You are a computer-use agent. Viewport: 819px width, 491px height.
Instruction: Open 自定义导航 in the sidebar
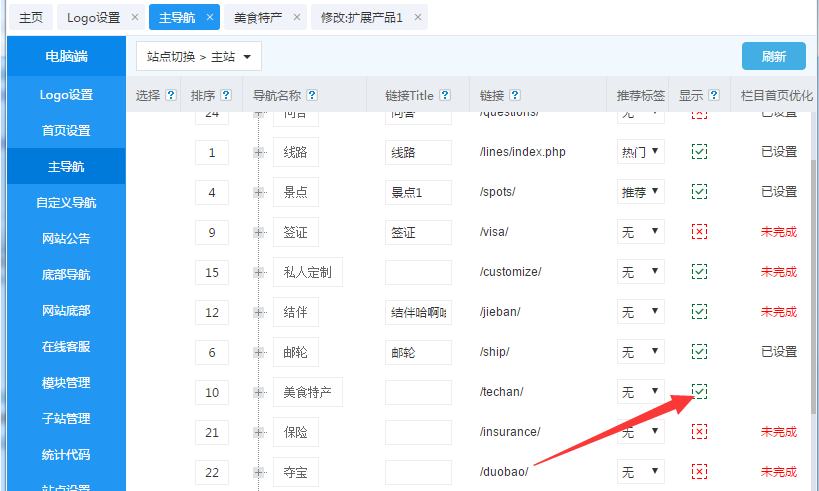pyautogui.click(x=66, y=203)
